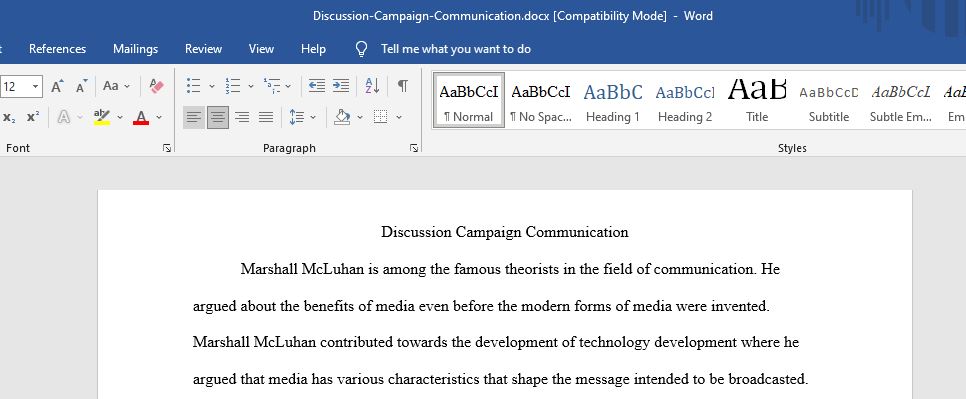Apply red font color
Image resolution: width=966 pixels, height=399 pixels.
[141, 117]
